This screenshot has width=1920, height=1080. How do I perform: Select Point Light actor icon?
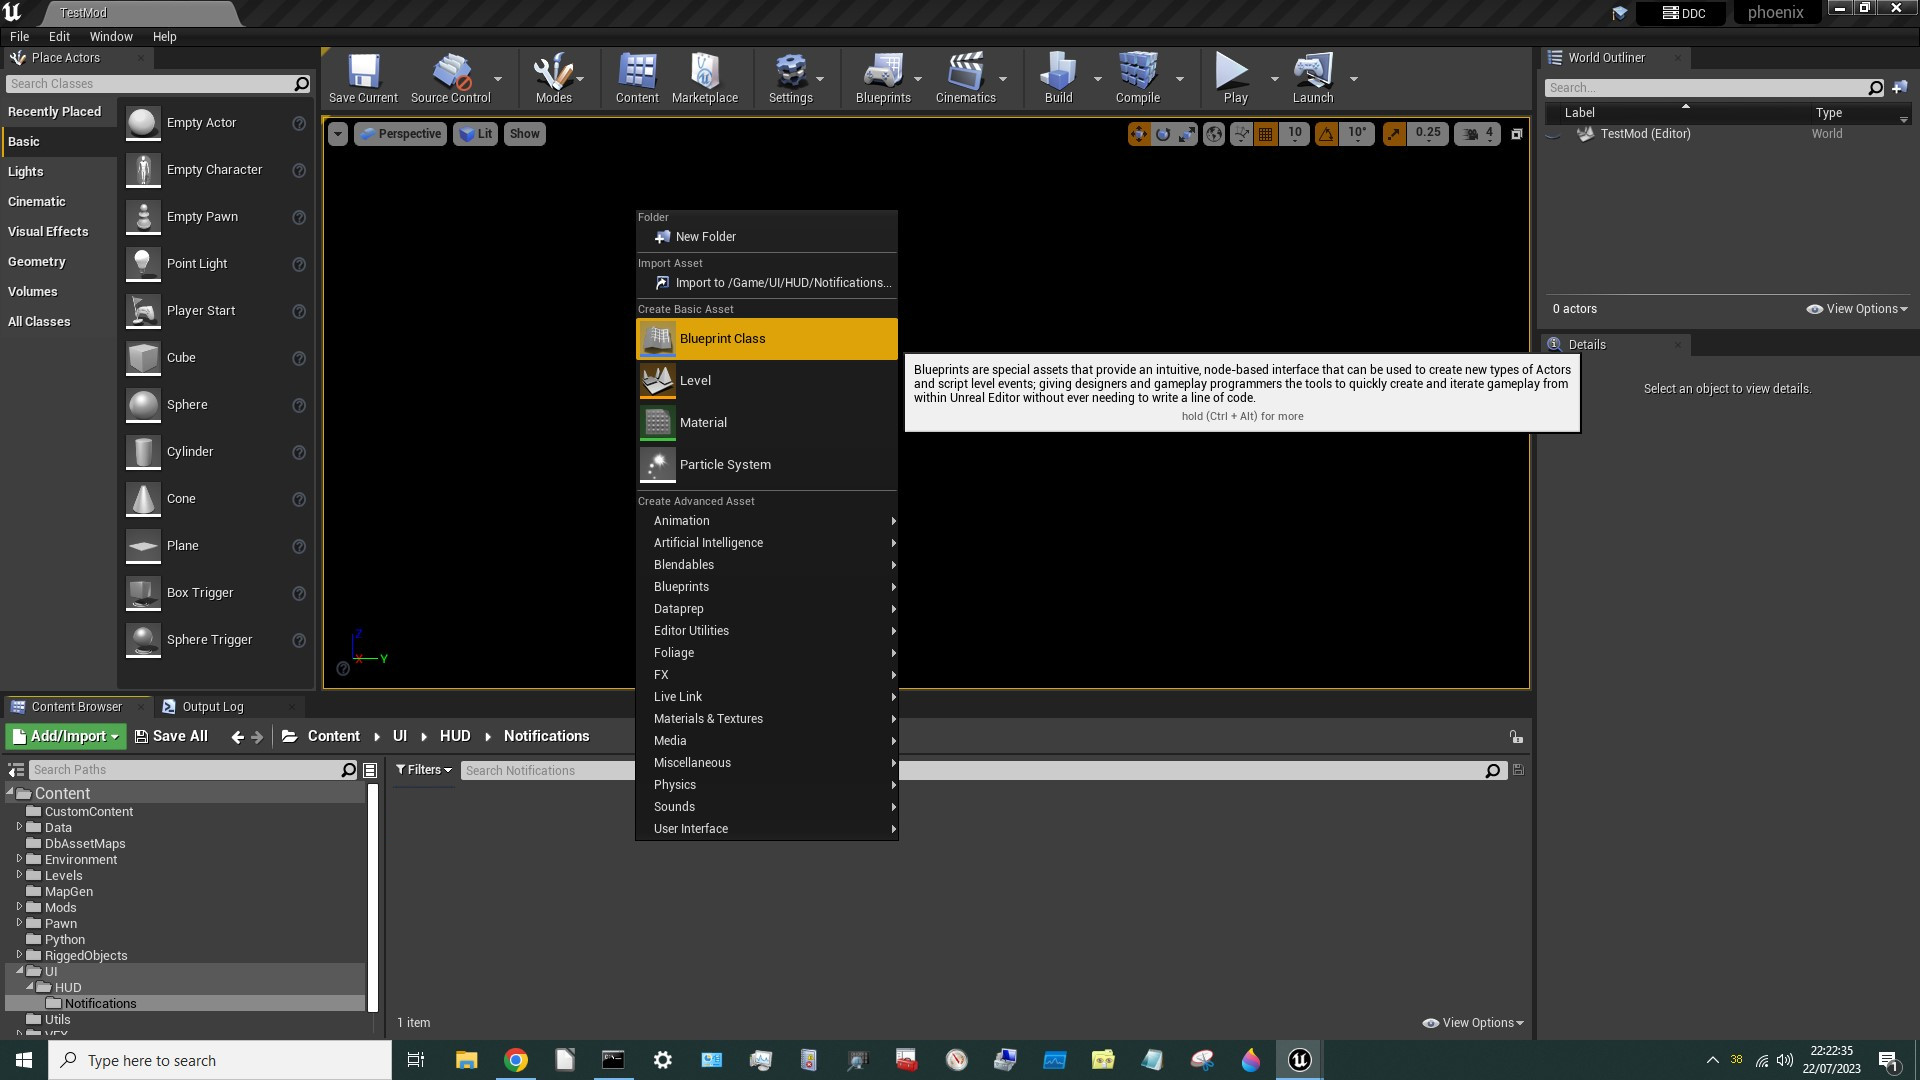[x=143, y=264]
